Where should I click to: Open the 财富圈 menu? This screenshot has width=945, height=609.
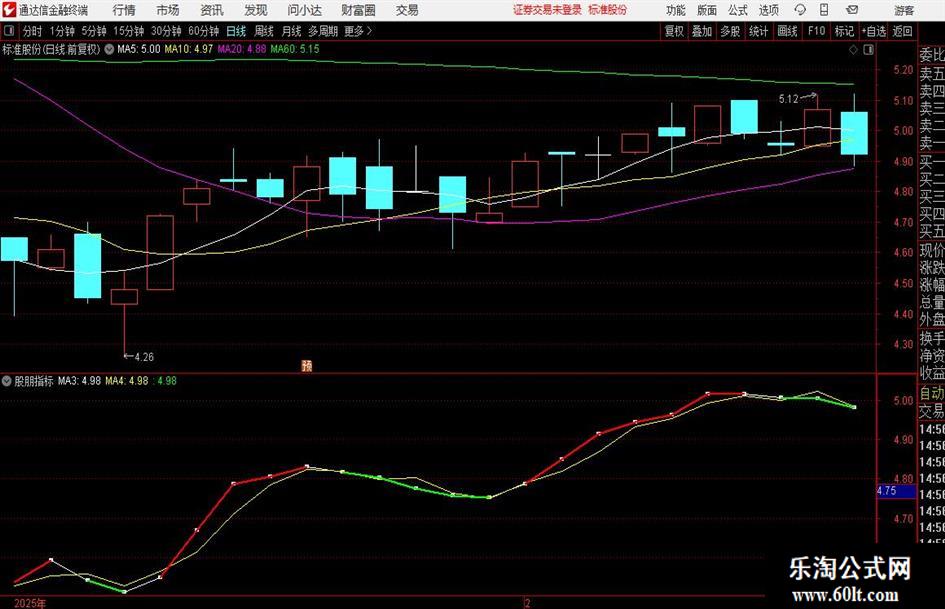[x=358, y=10]
